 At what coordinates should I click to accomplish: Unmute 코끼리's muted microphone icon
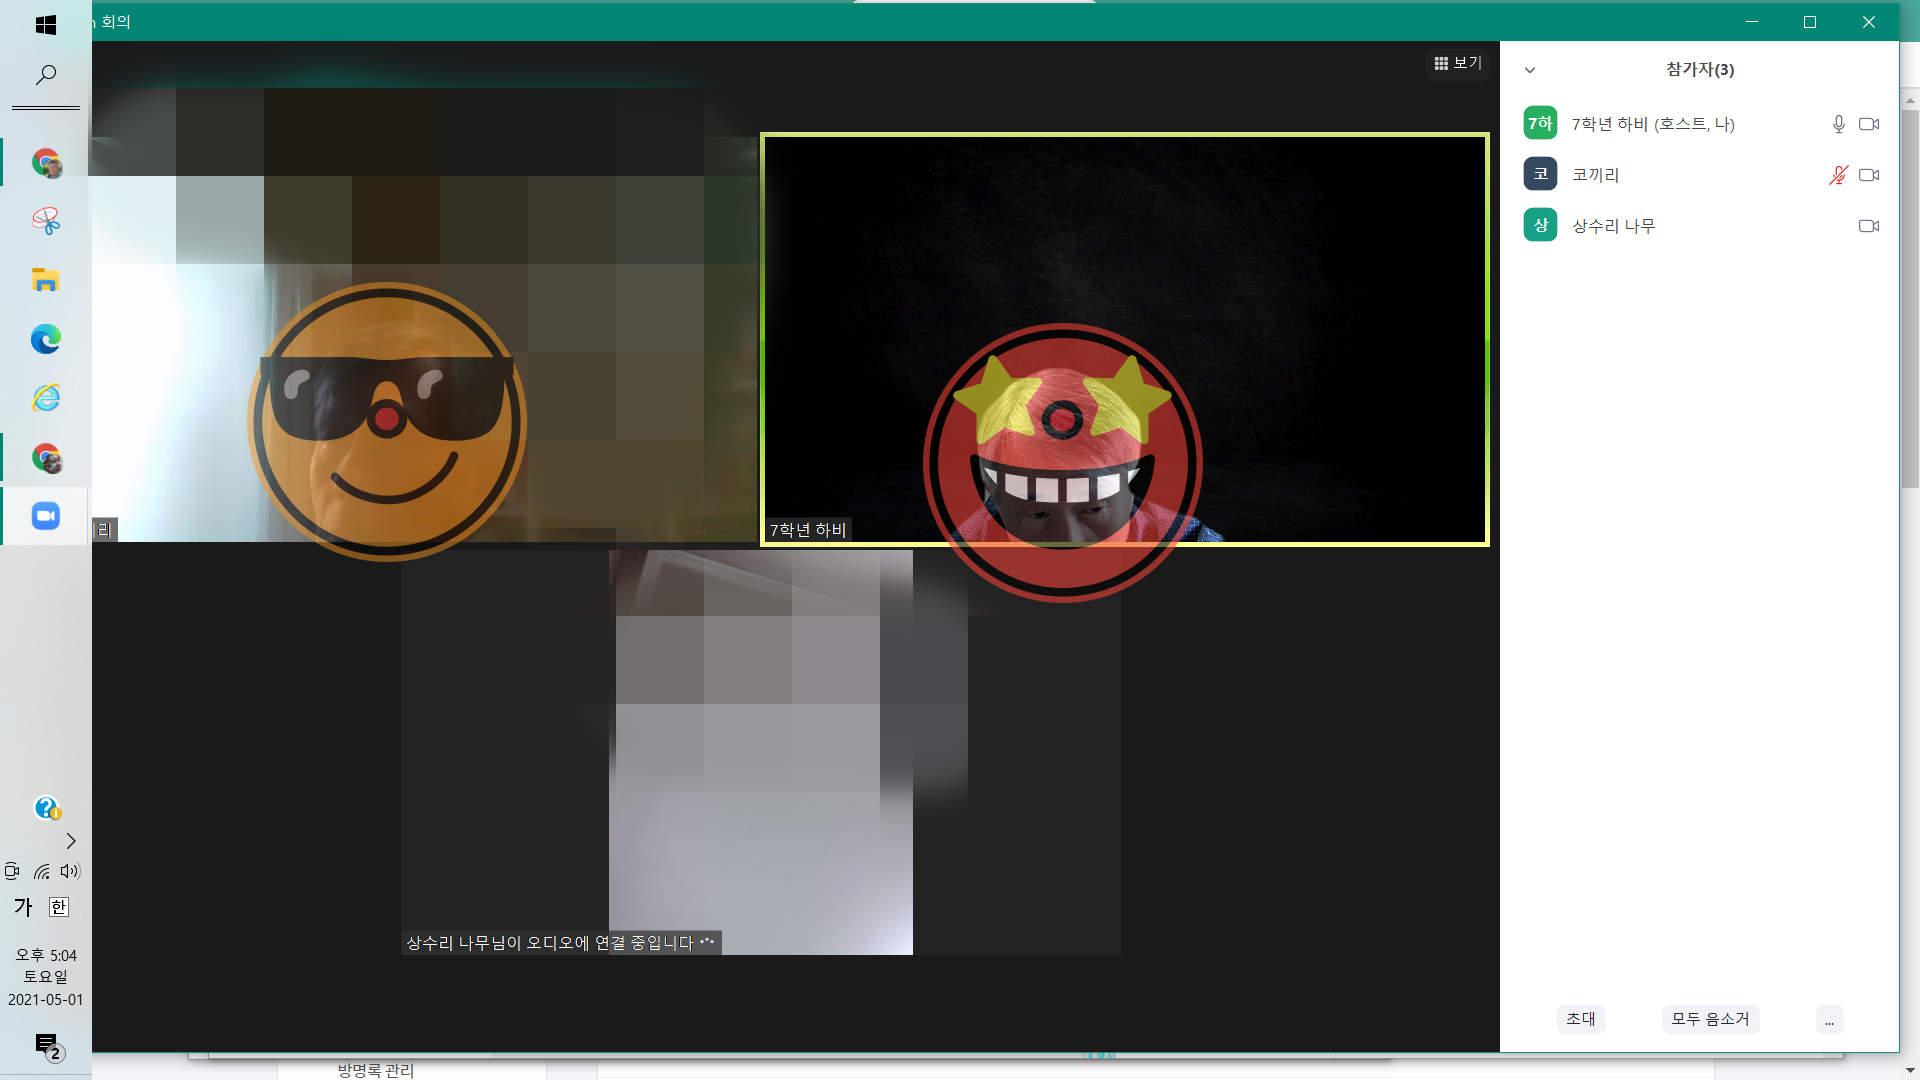coord(1838,175)
